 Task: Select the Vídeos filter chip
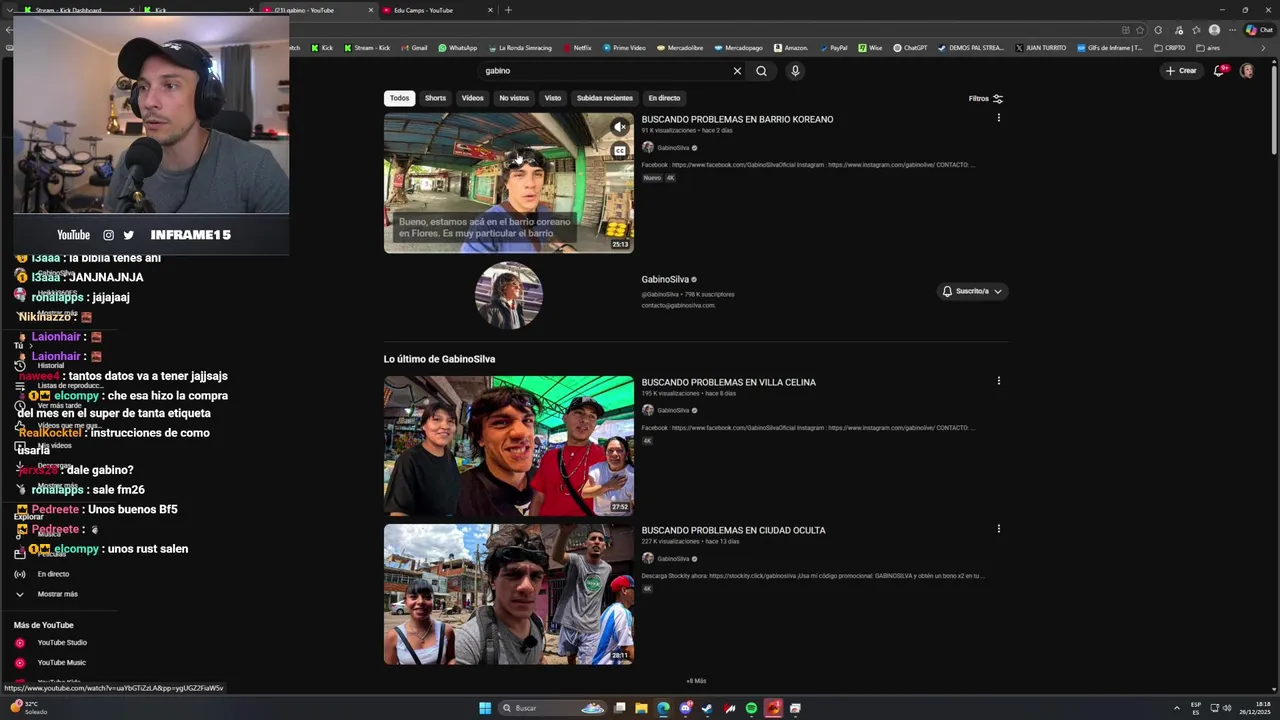[472, 98]
